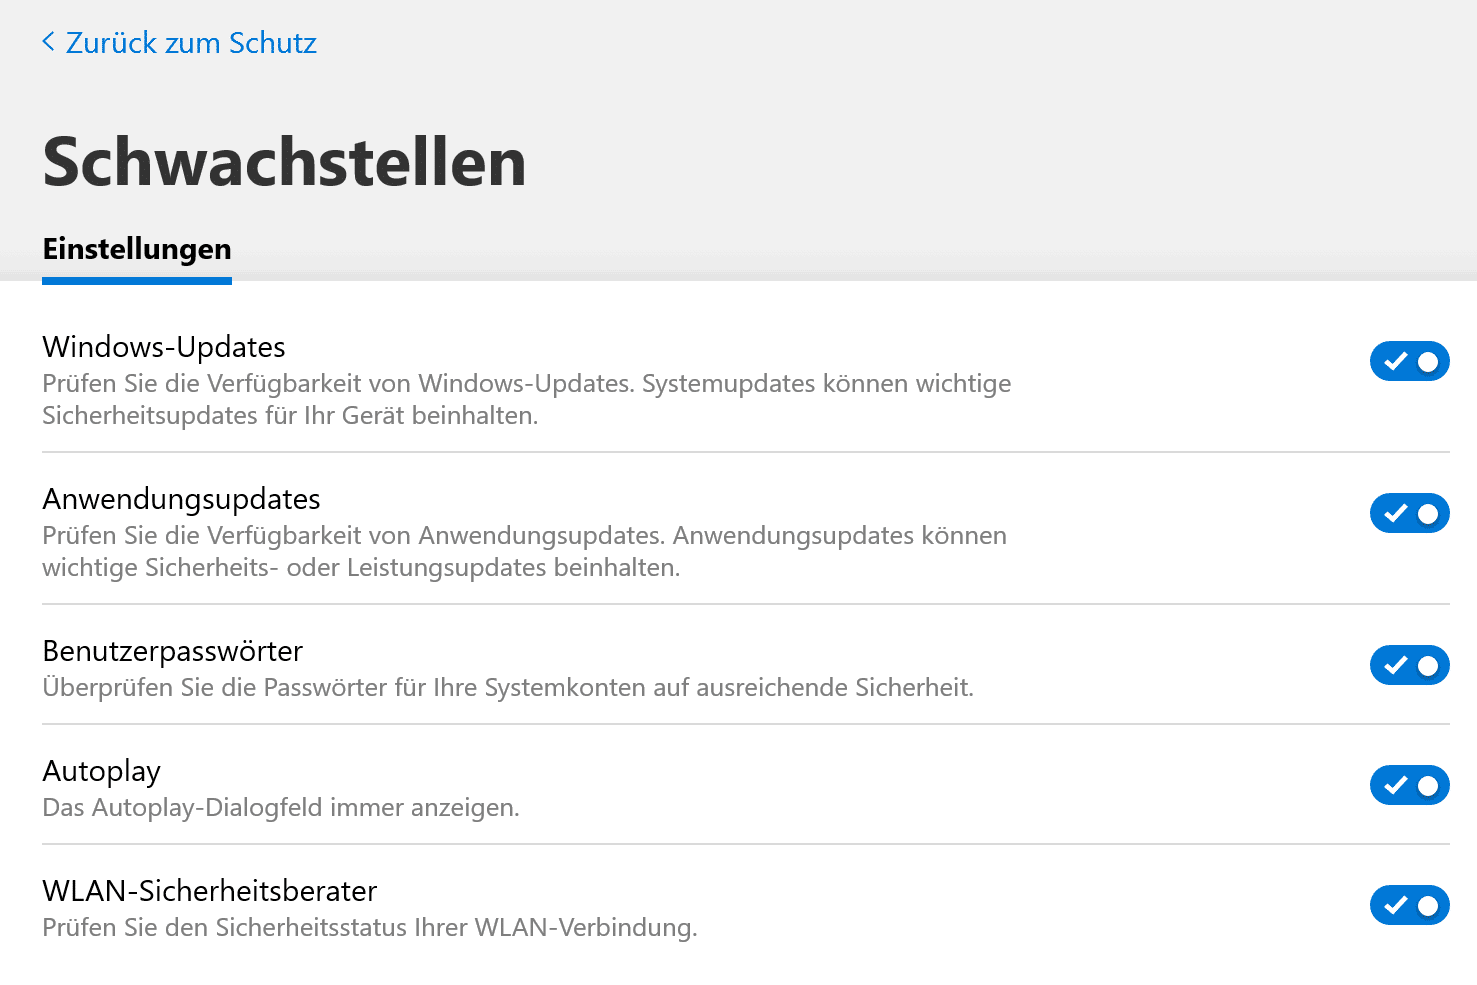The width and height of the screenshot is (1477, 985).
Task: Turn off the Anwendungsupdates switch
Action: tap(1409, 513)
